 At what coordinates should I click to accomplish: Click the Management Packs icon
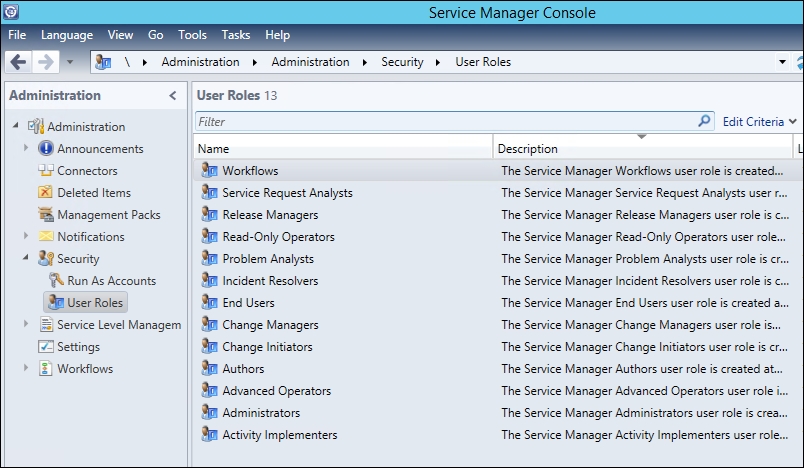coord(46,214)
